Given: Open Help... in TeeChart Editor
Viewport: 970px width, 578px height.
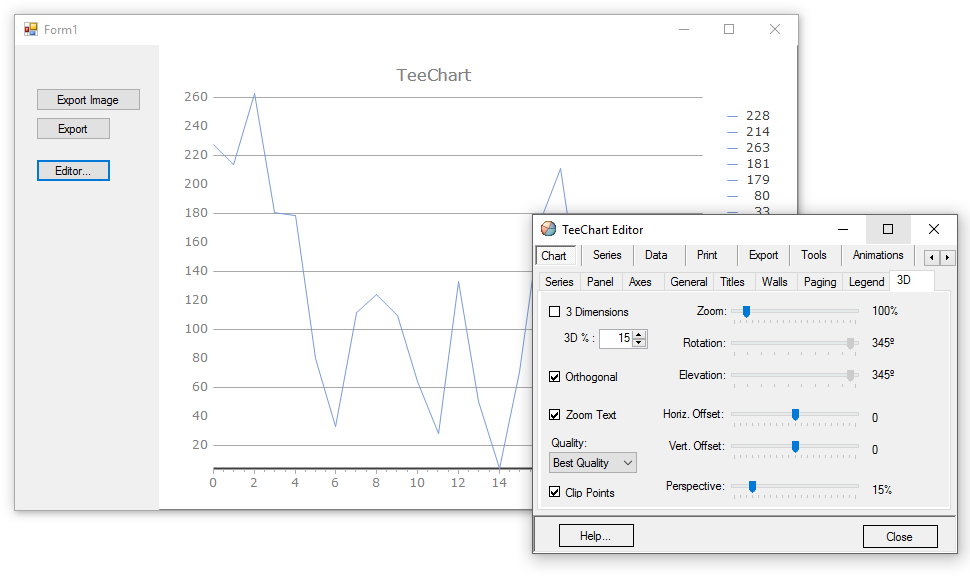Looking at the screenshot, I should click(596, 536).
